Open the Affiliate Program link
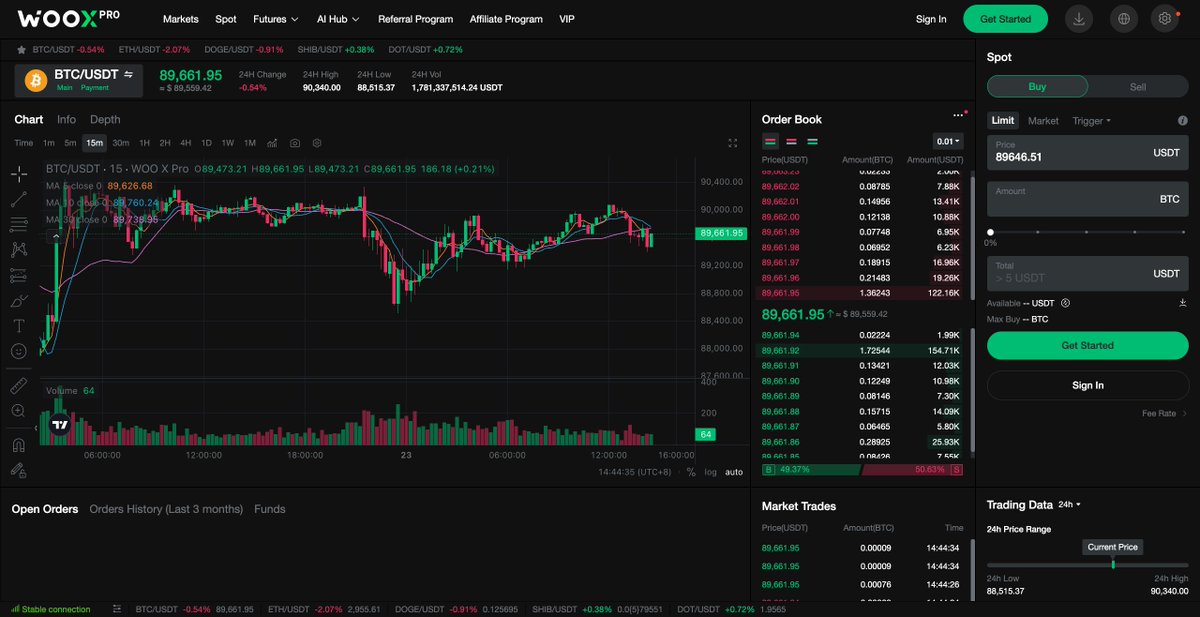Image resolution: width=1200 pixels, height=617 pixels. tap(506, 19)
